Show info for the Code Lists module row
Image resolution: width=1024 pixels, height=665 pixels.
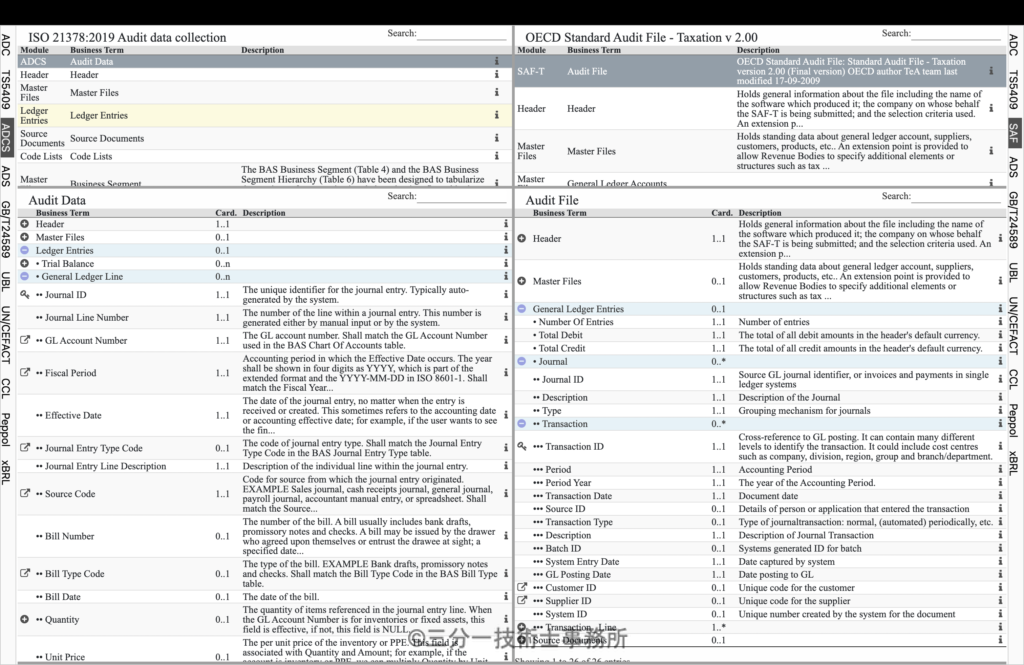[x=496, y=156]
